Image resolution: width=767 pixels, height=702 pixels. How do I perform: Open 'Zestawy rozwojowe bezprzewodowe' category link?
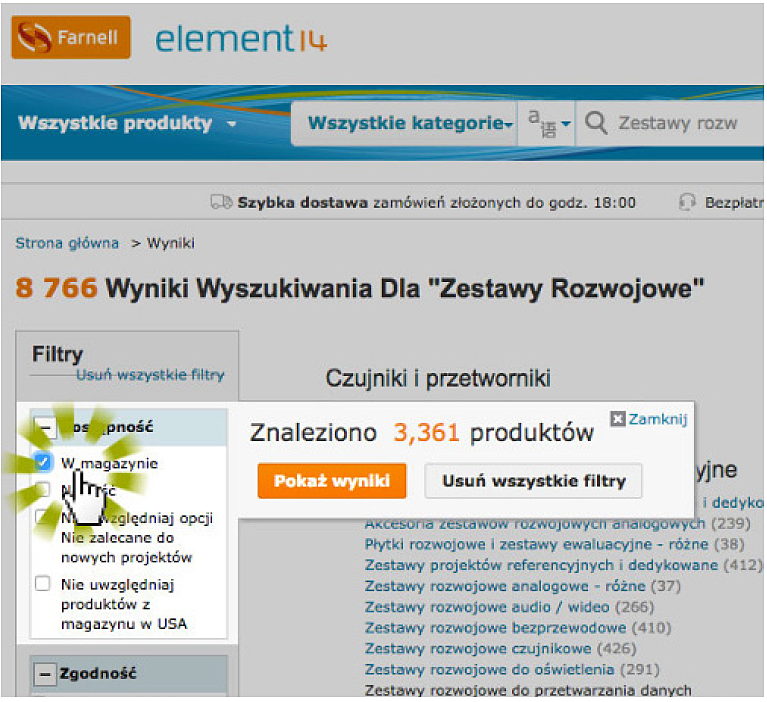click(495, 628)
